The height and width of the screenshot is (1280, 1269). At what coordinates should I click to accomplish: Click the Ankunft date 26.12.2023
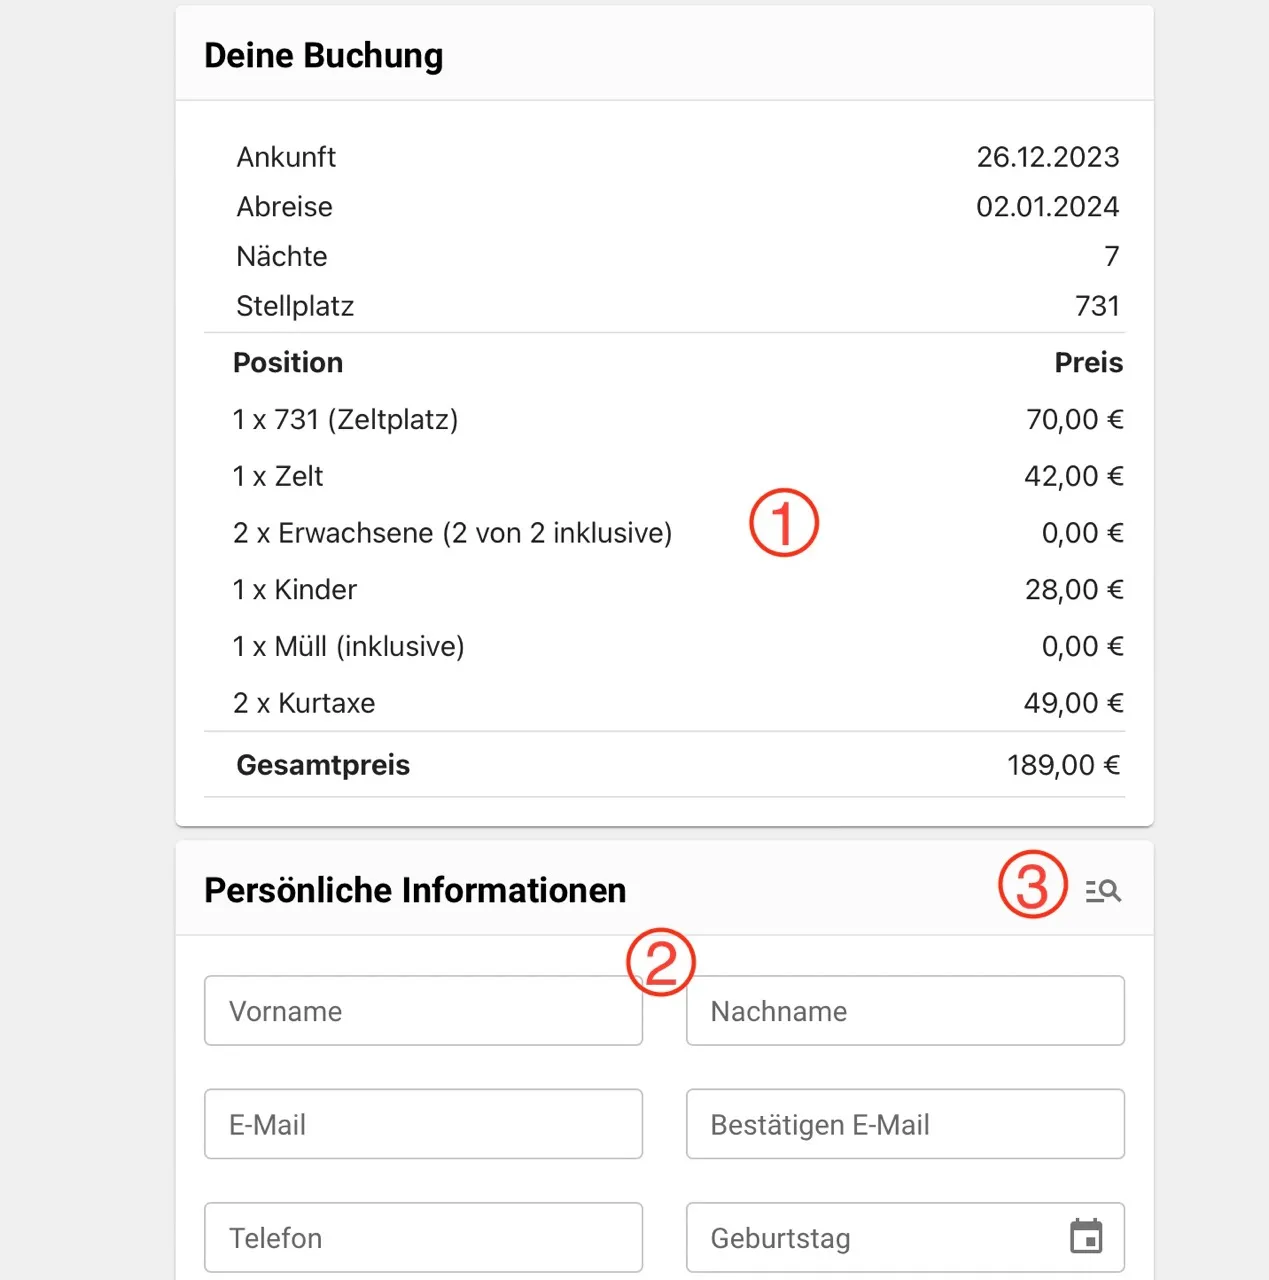pyautogui.click(x=1047, y=157)
